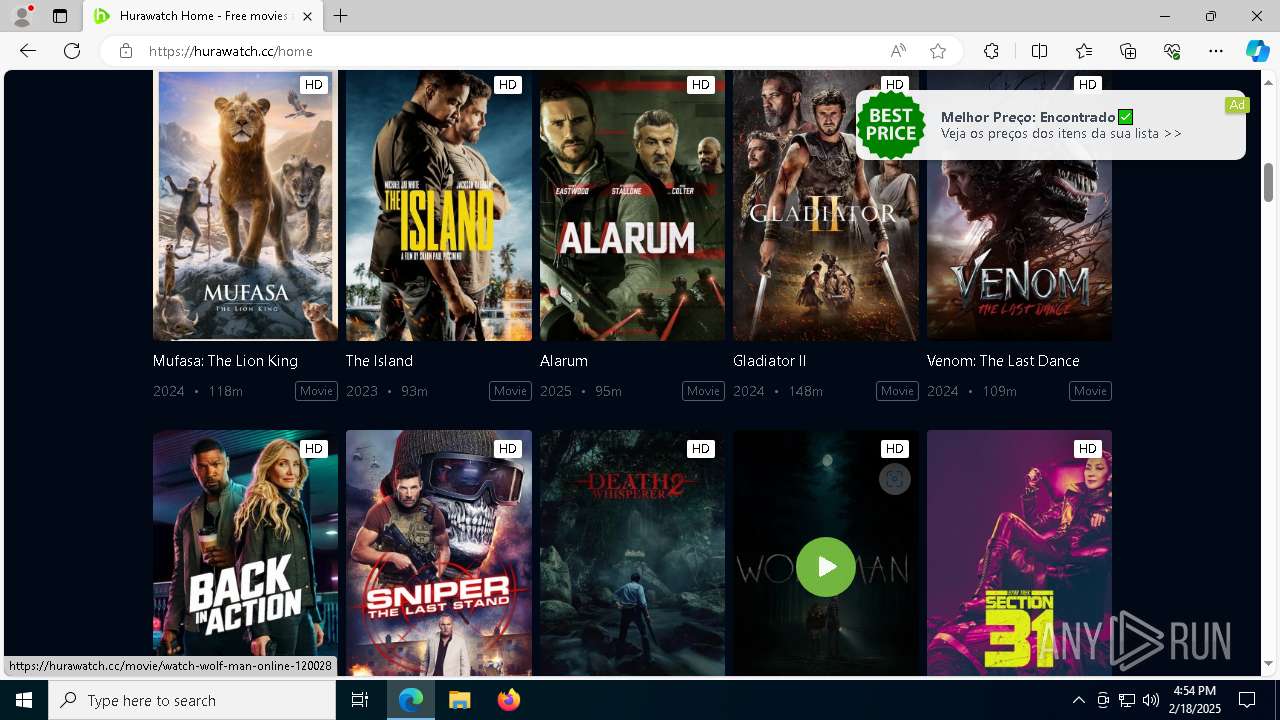Open Browser essentials heart icon

coord(1172,51)
